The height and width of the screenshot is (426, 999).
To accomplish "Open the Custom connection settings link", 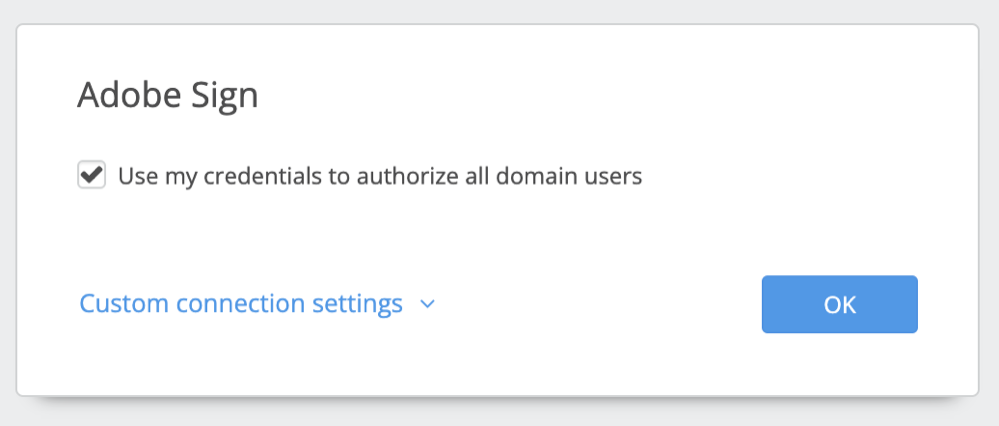I will pyautogui.click(x=241, y=304).
